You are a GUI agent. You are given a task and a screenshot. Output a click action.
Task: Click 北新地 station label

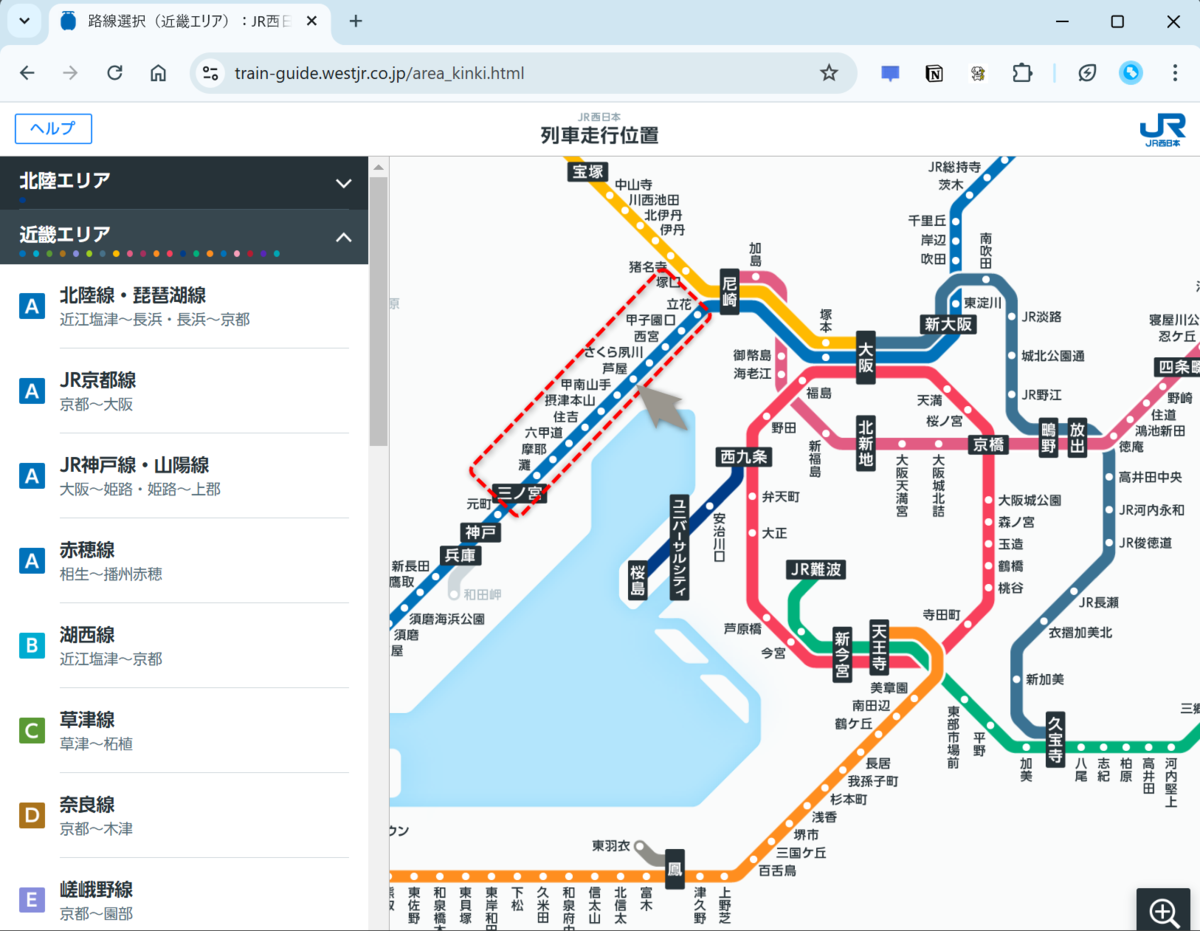(x=865, y=443)
